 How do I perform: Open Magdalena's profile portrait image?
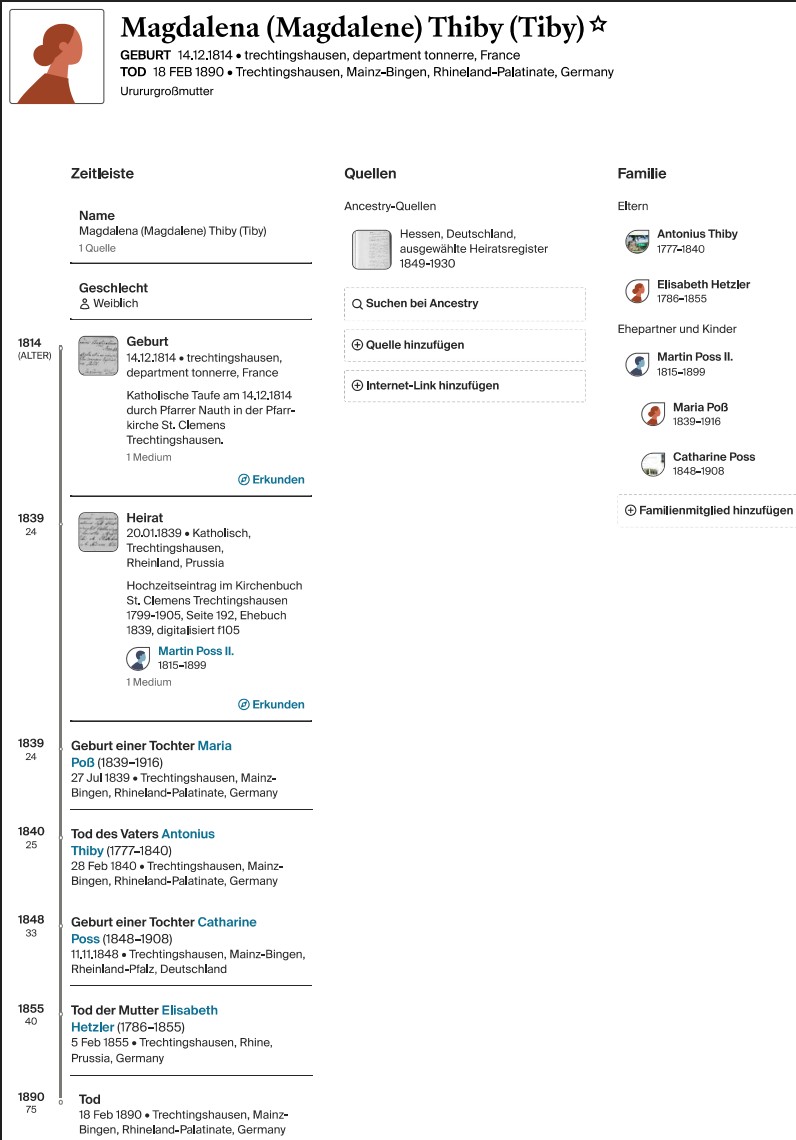tap(57, 57)
